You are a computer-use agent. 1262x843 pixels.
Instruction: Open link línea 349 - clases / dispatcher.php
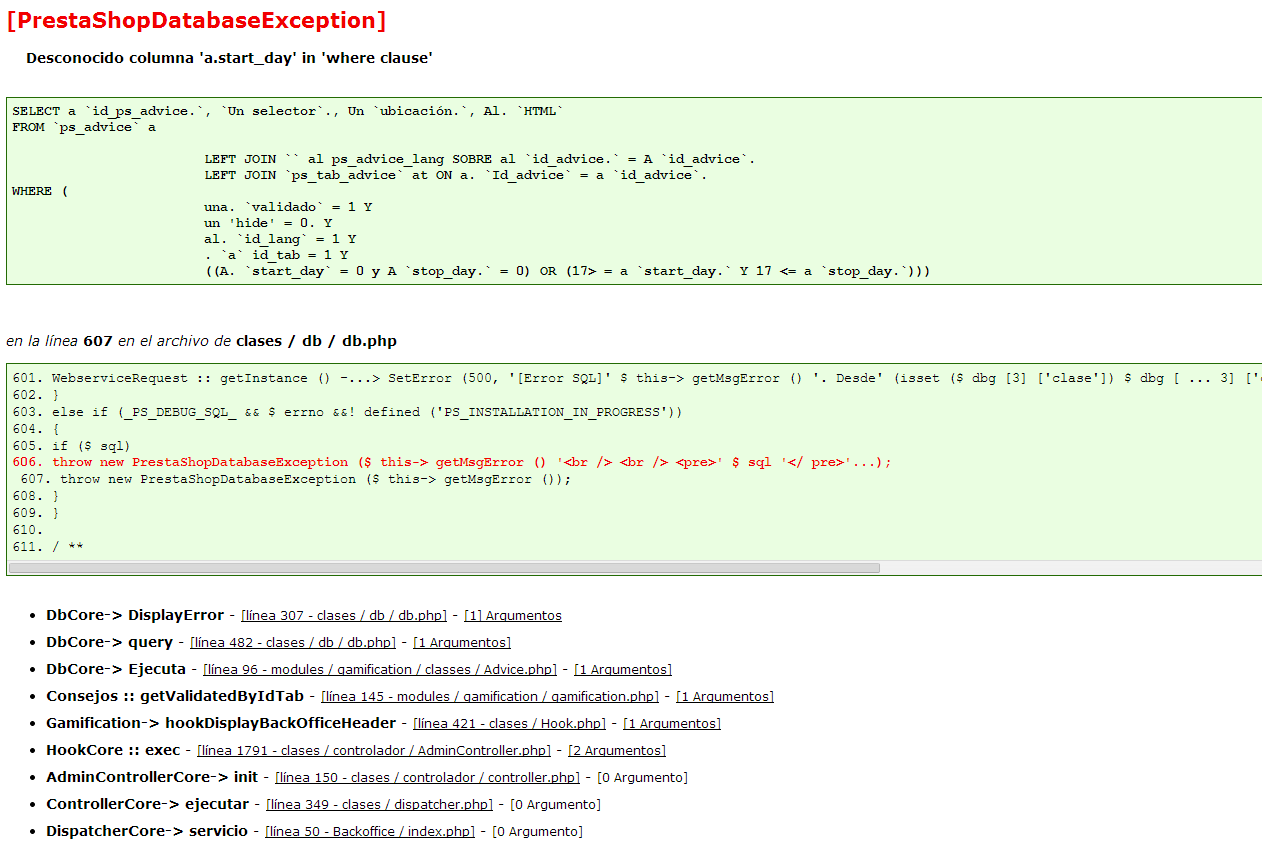click(380, 805)
